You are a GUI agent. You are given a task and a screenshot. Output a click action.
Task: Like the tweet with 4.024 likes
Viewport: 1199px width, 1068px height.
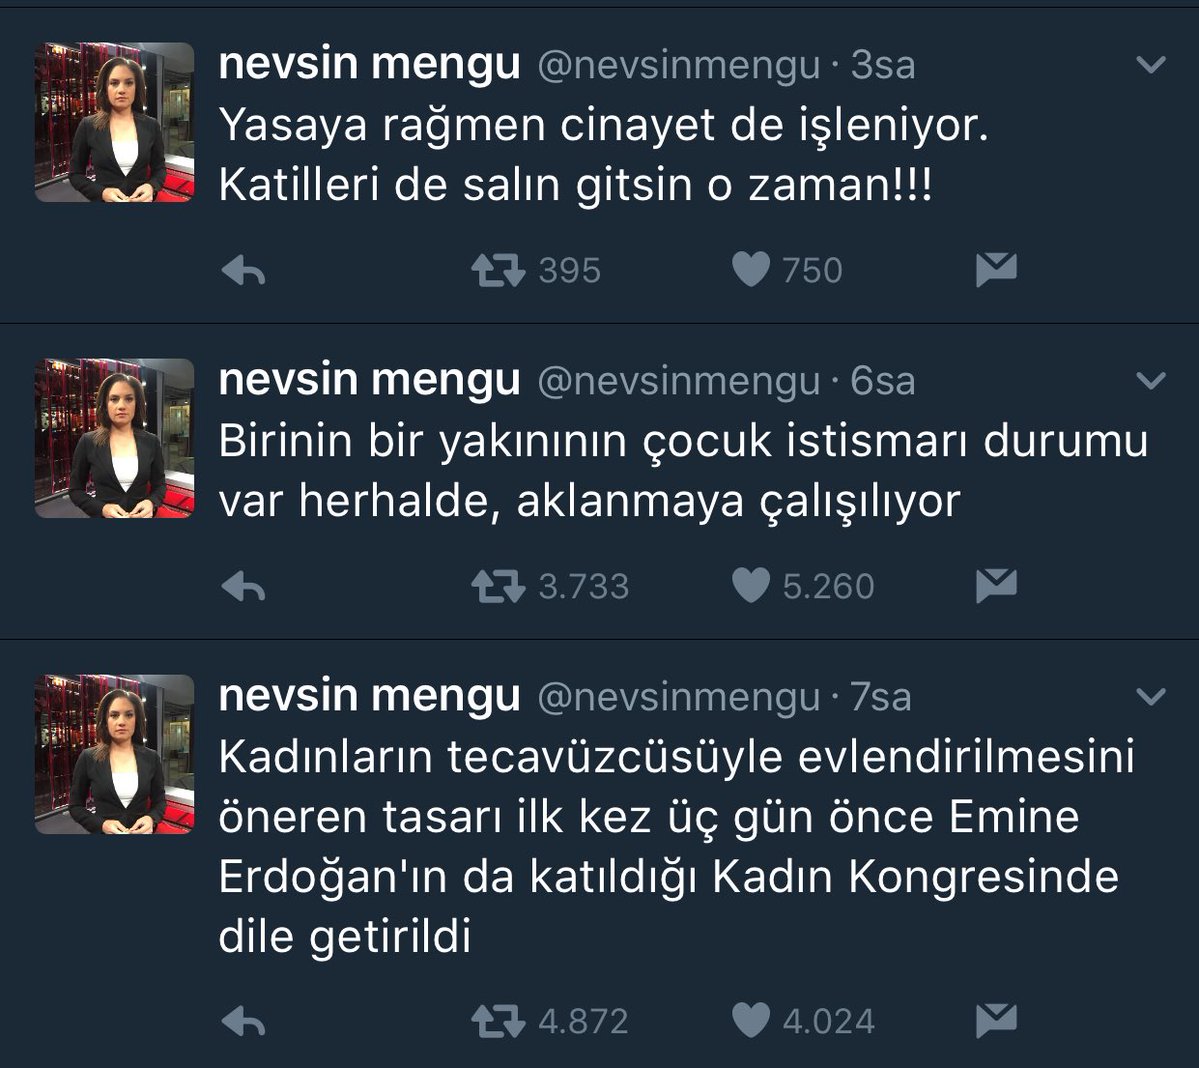(x=751, y=1021)
